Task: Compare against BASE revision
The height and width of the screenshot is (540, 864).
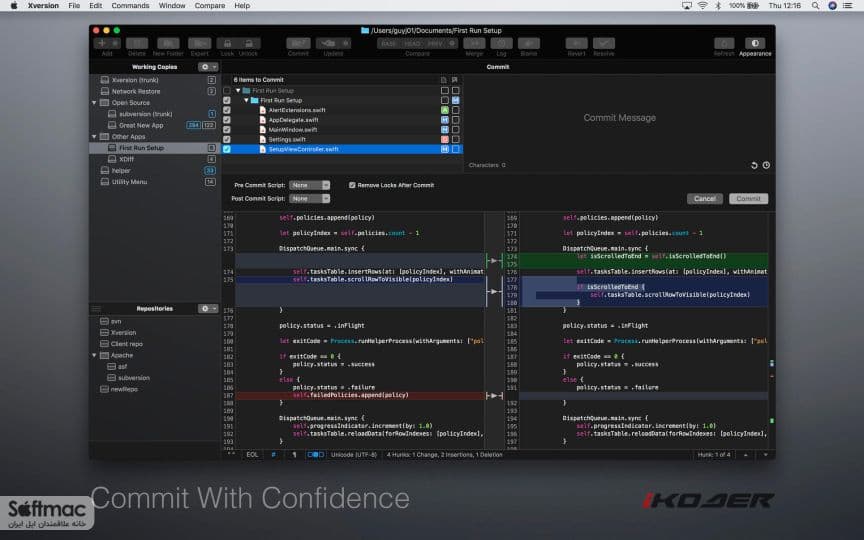Action: 388,44
